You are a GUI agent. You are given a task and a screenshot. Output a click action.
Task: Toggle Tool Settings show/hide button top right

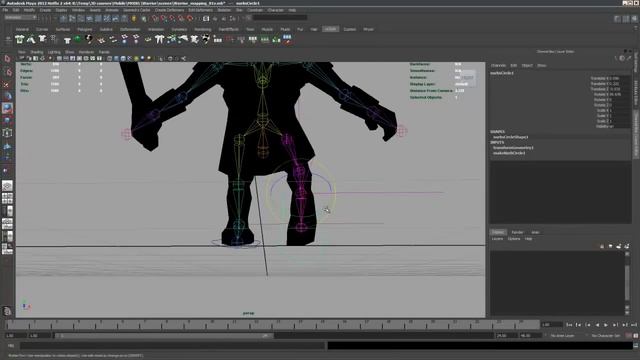tap(626, 19)
